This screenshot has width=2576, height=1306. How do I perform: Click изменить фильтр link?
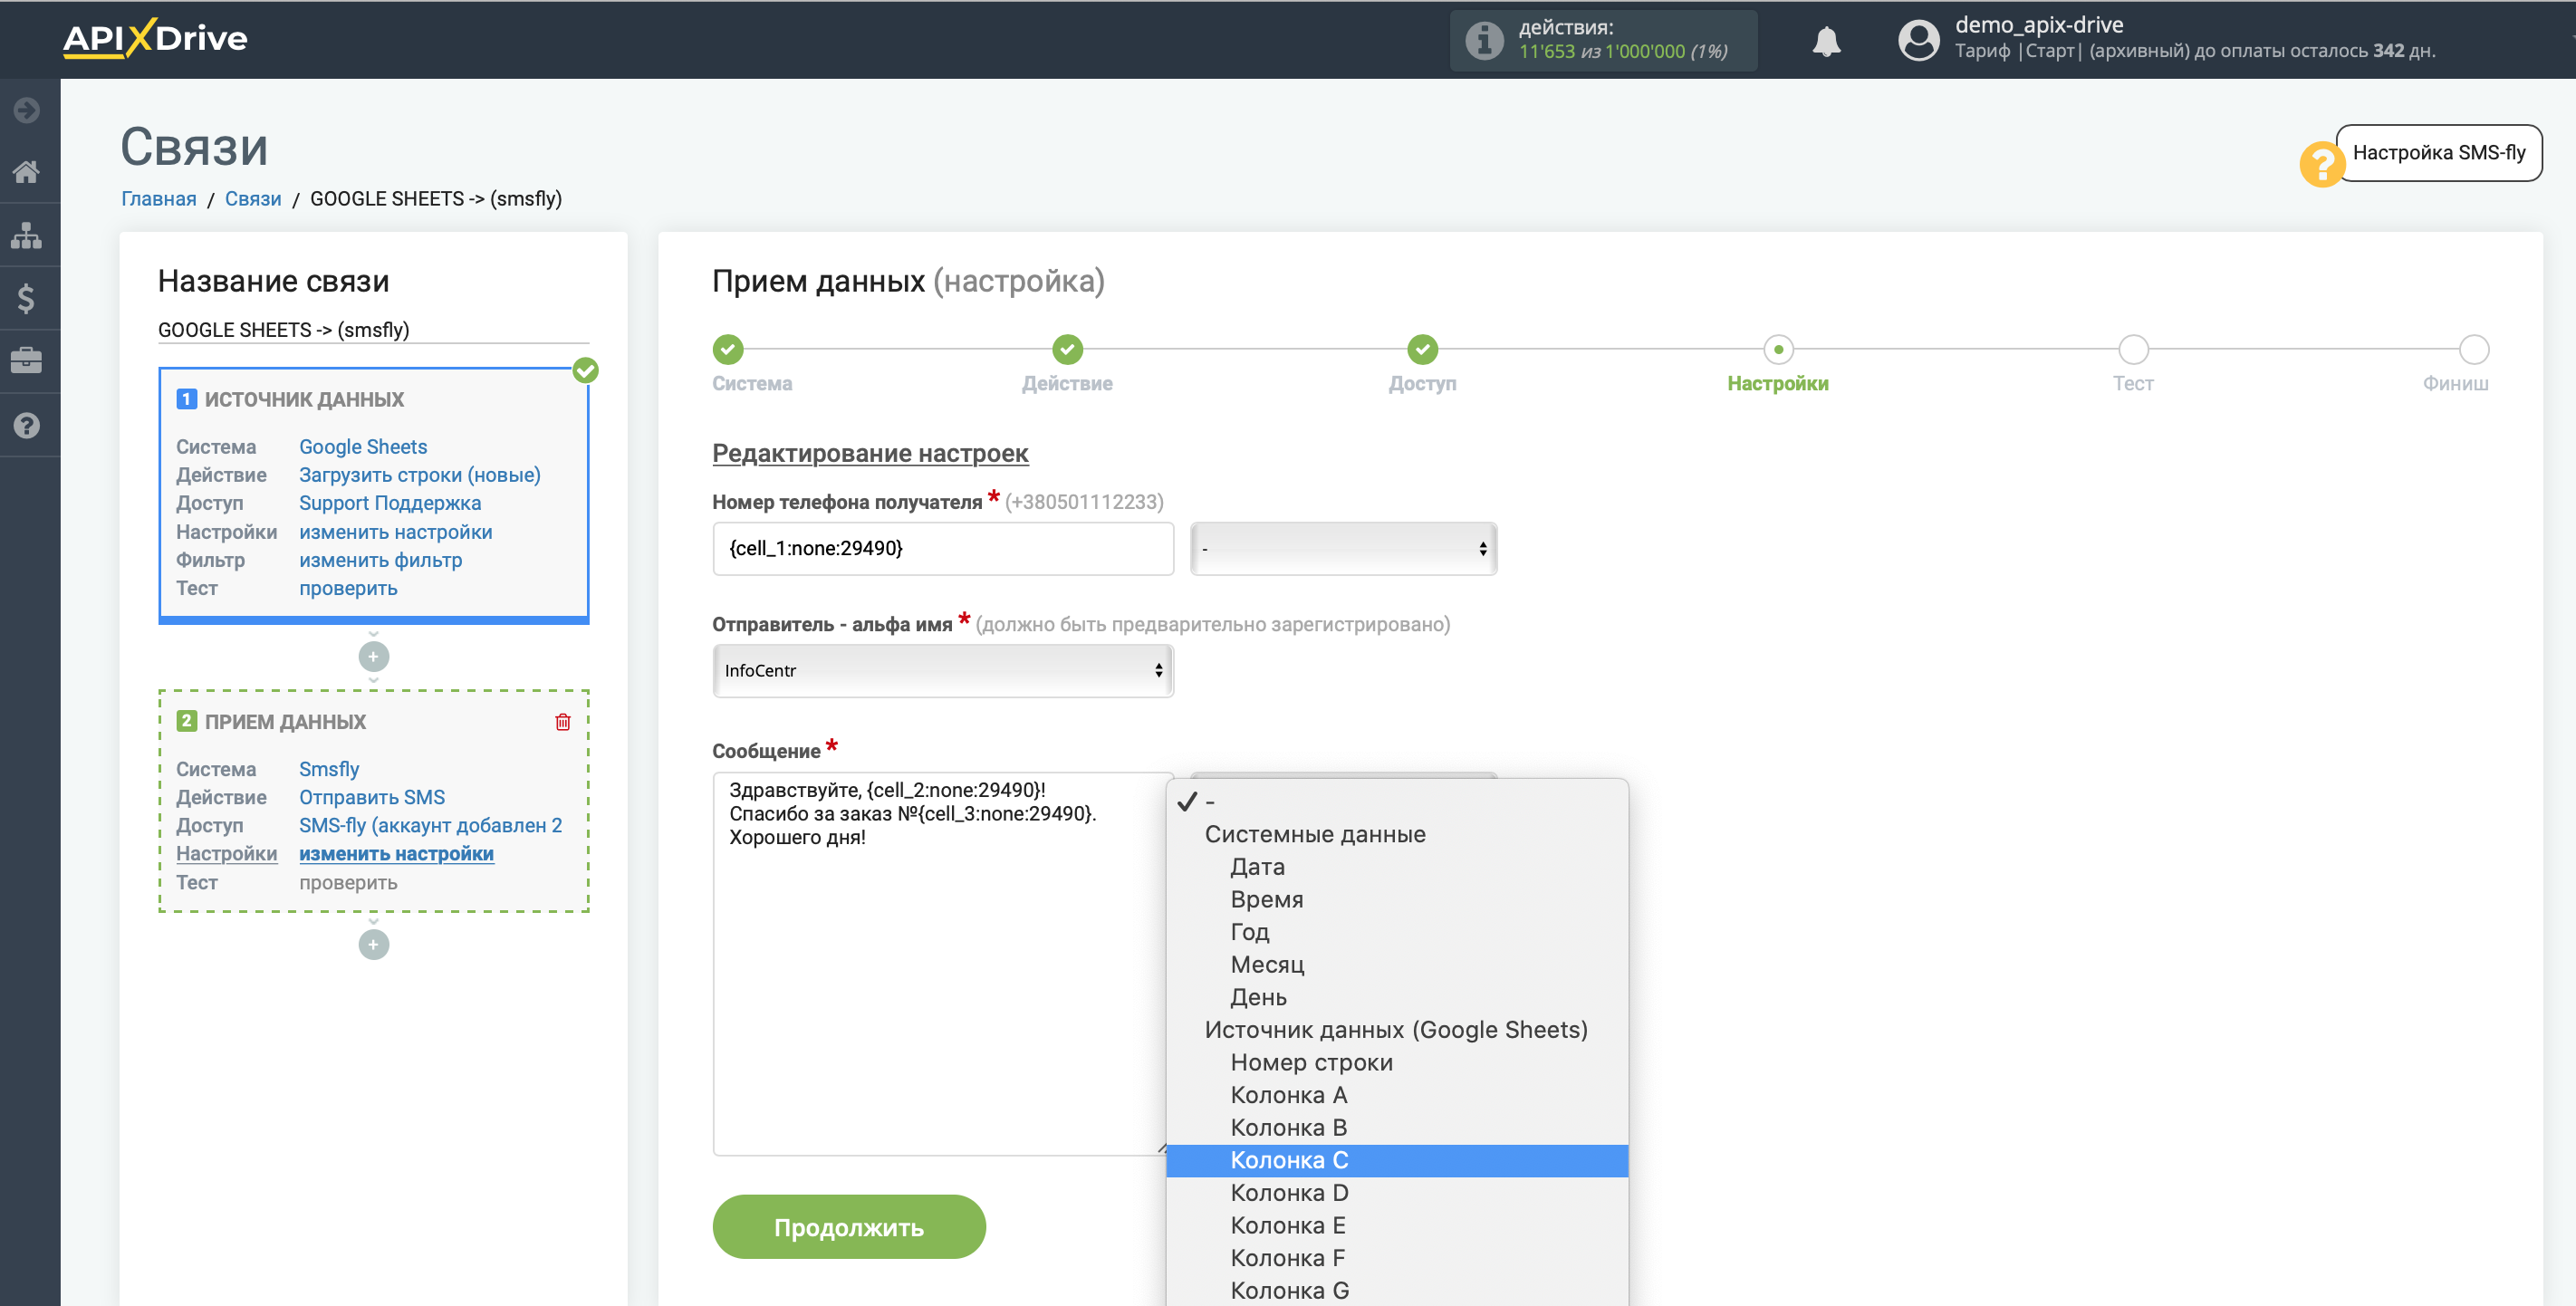click(x=381, y=560)
